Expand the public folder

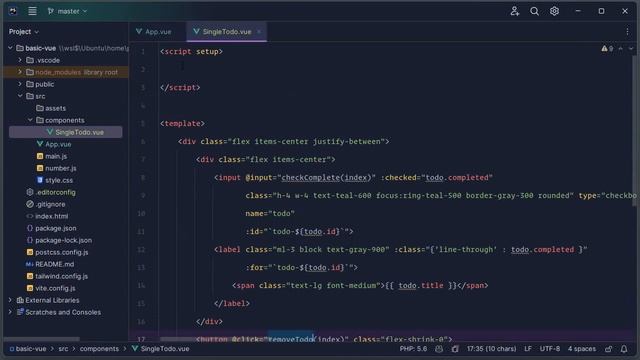click(x=20, y=84)
